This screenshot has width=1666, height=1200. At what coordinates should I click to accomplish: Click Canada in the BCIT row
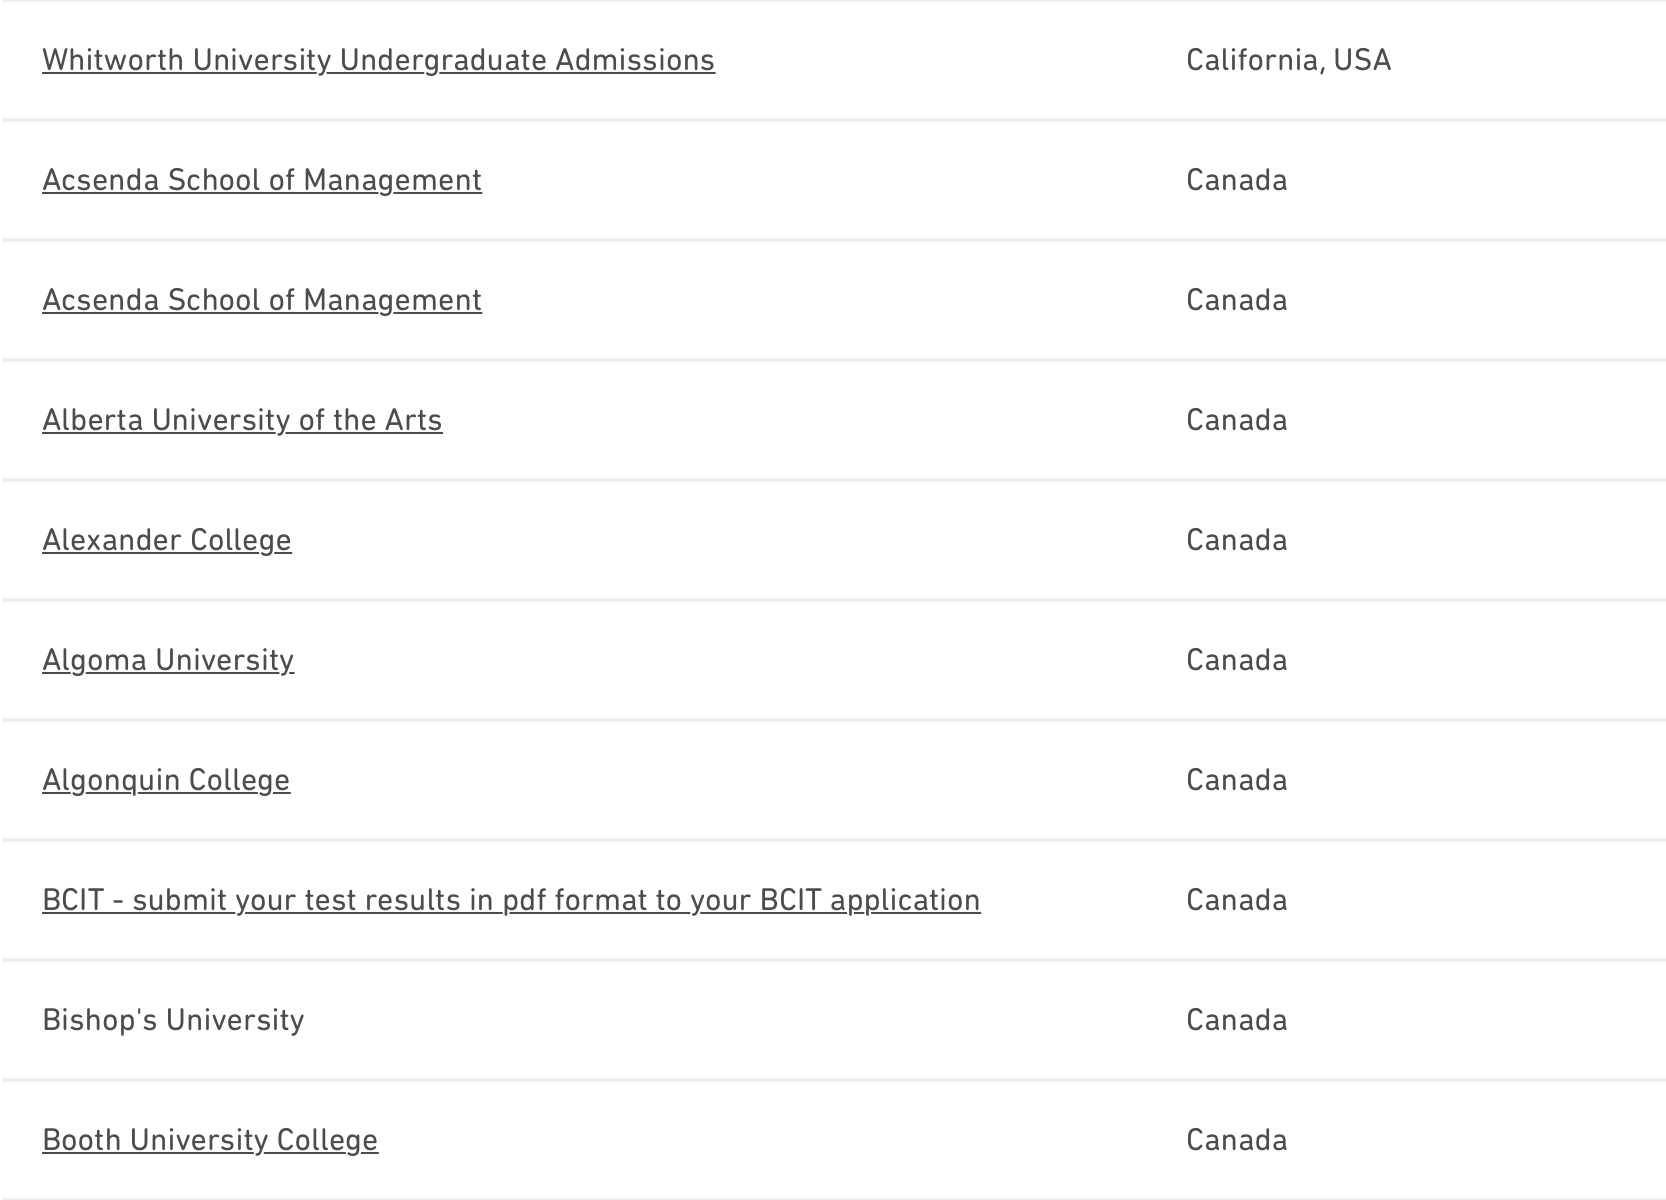coord(1236,900)
